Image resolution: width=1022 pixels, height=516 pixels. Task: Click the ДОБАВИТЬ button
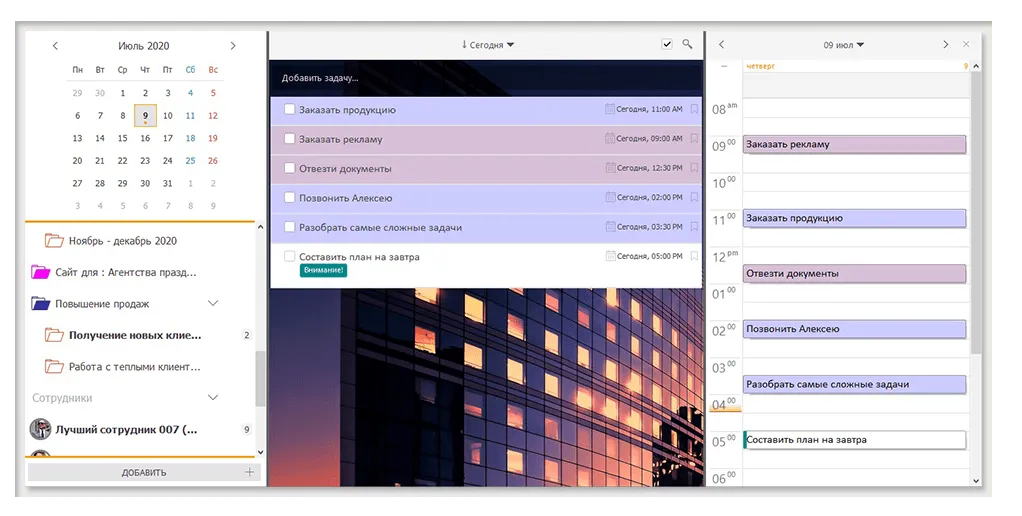click(144, 472)
